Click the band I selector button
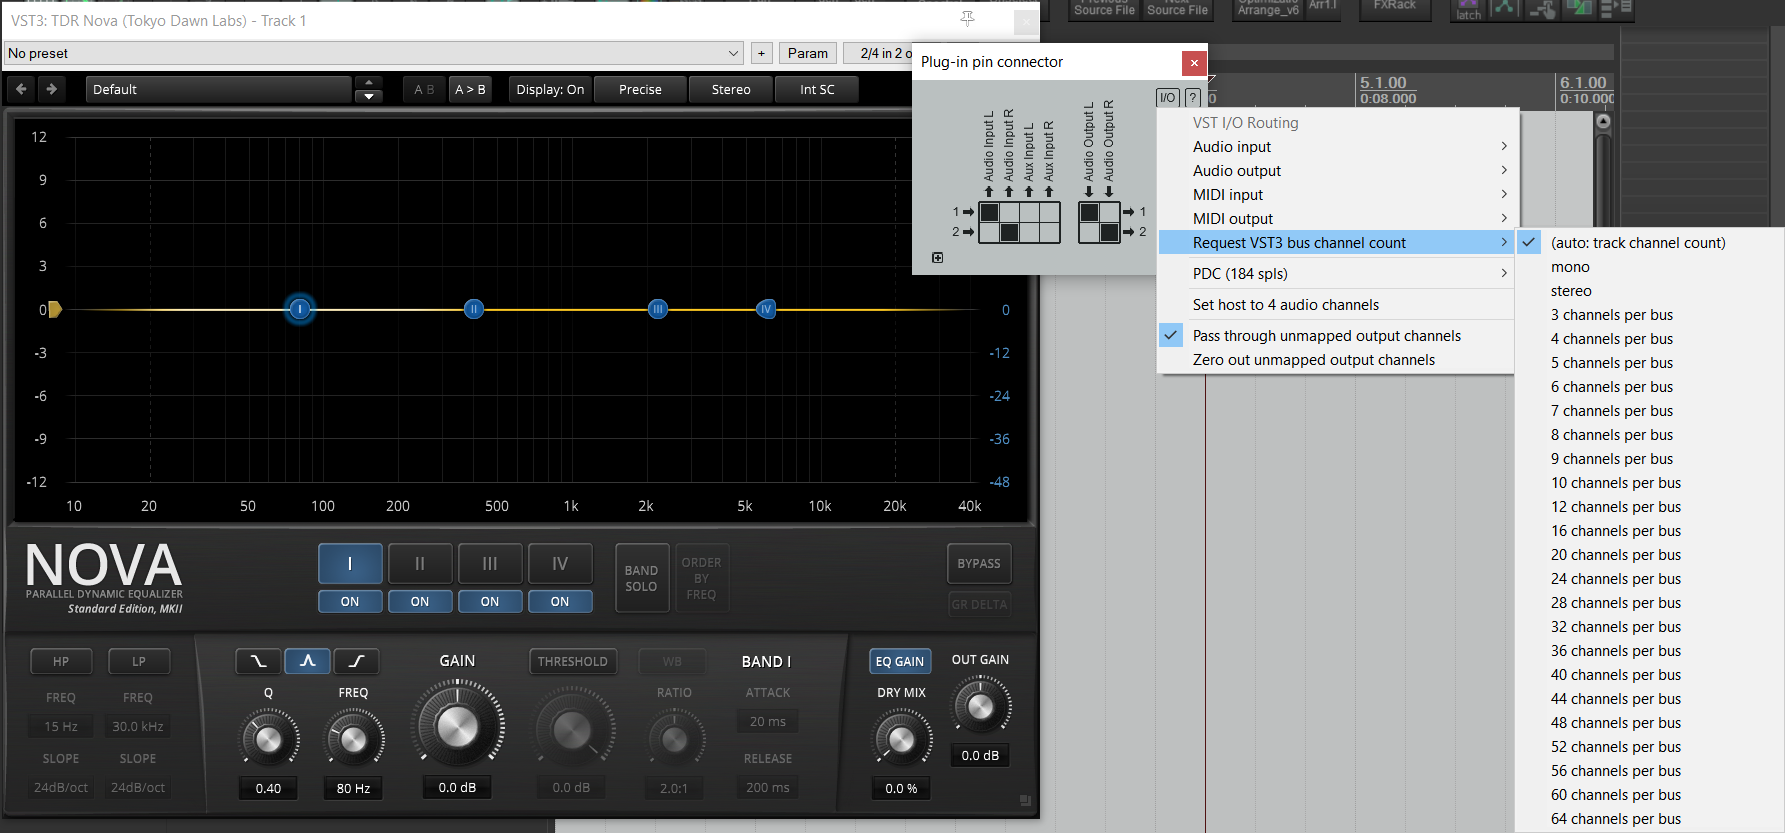 point(350,563)
